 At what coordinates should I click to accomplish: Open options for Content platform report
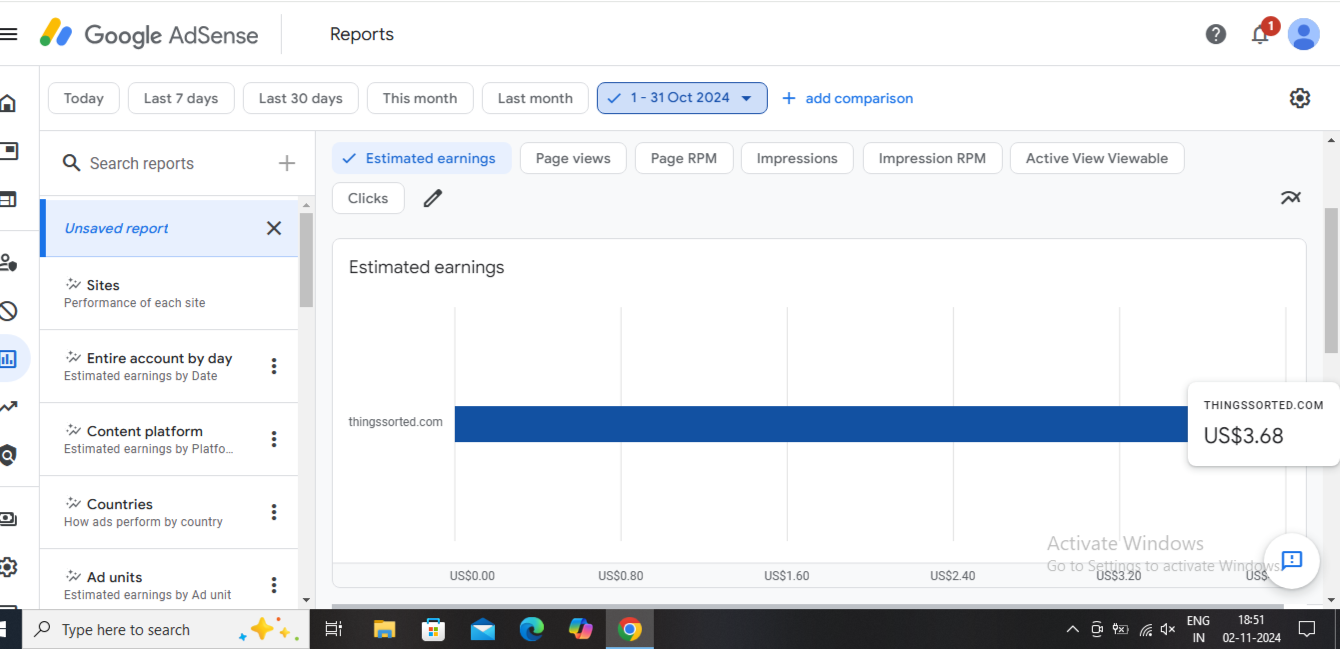click(274, 439)
